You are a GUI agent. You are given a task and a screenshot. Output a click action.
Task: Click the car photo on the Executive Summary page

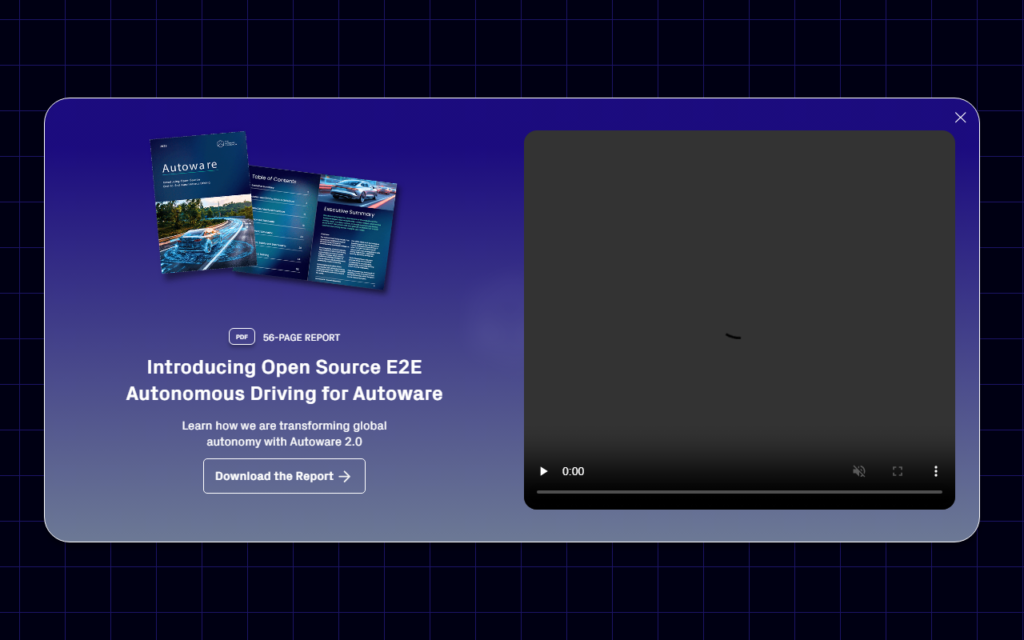(362, 193)
